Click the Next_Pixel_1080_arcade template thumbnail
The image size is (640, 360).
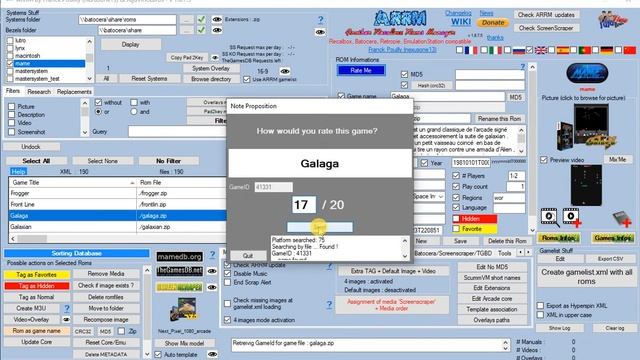click(184, 311)
